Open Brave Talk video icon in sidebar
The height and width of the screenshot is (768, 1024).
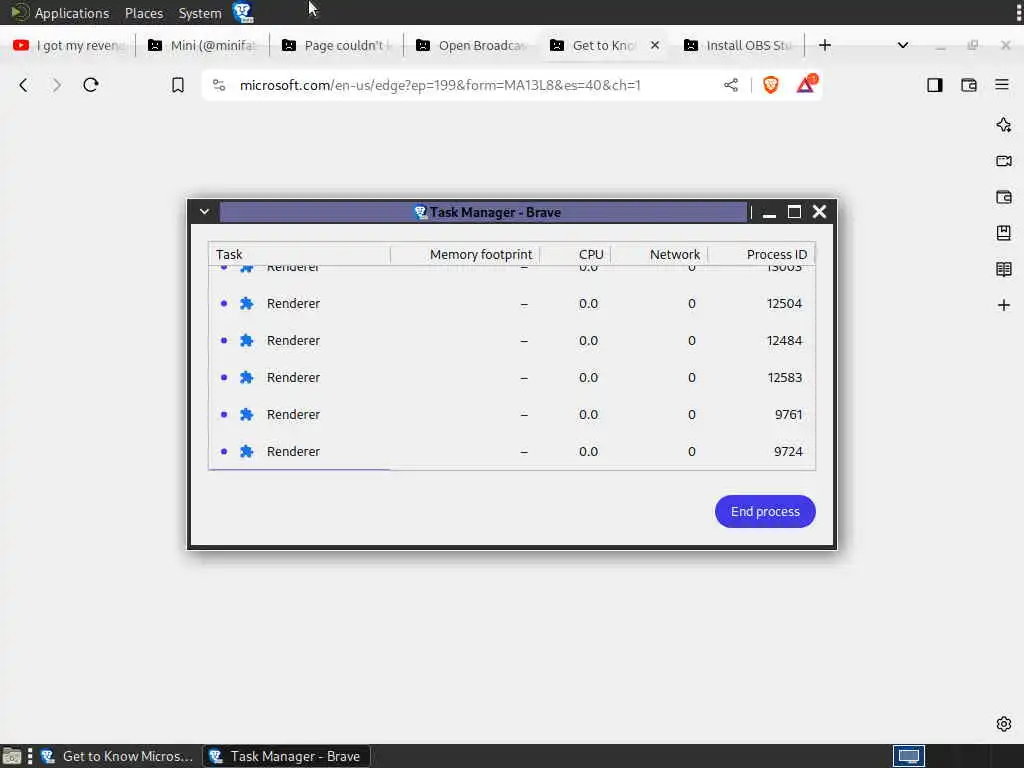point(1004,161)
